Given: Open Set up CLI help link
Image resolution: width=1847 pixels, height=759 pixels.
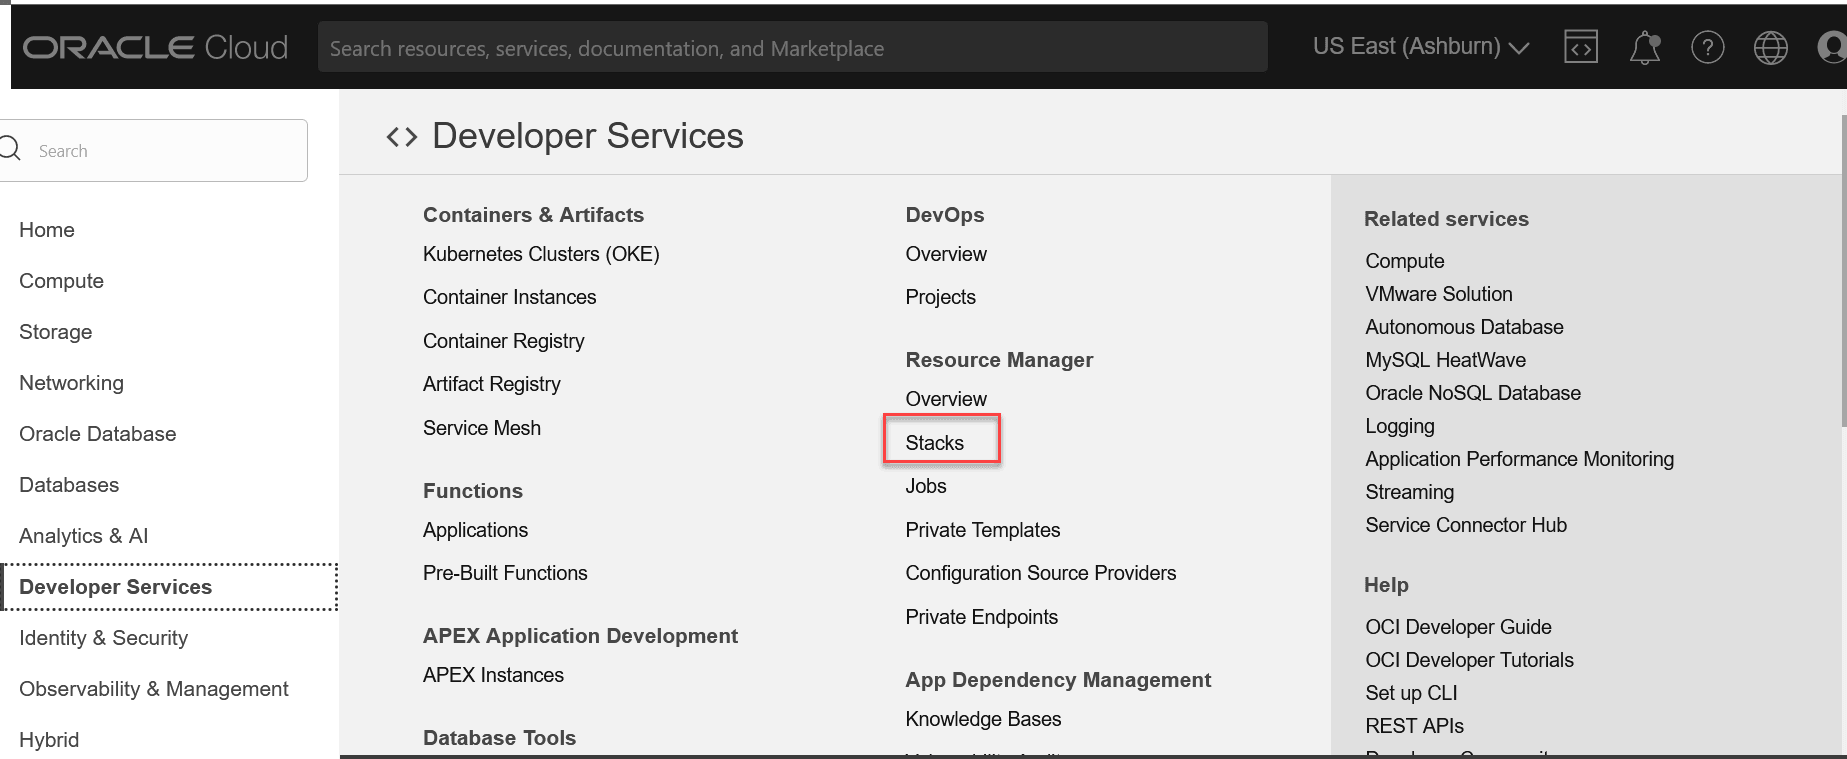Looking at the screenshot, I should [1412, 693].
